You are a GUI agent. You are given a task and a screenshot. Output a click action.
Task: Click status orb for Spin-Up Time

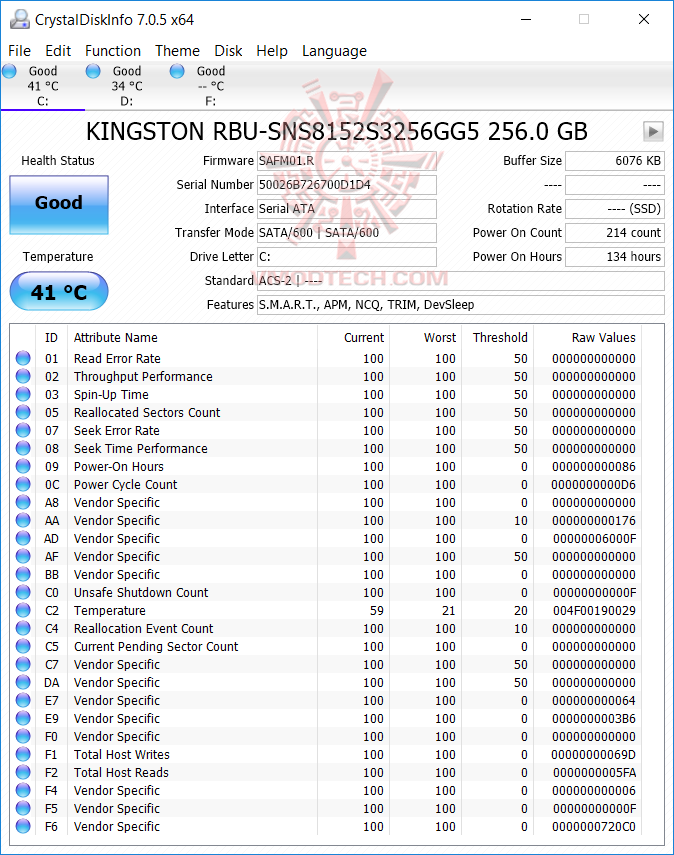23,394
